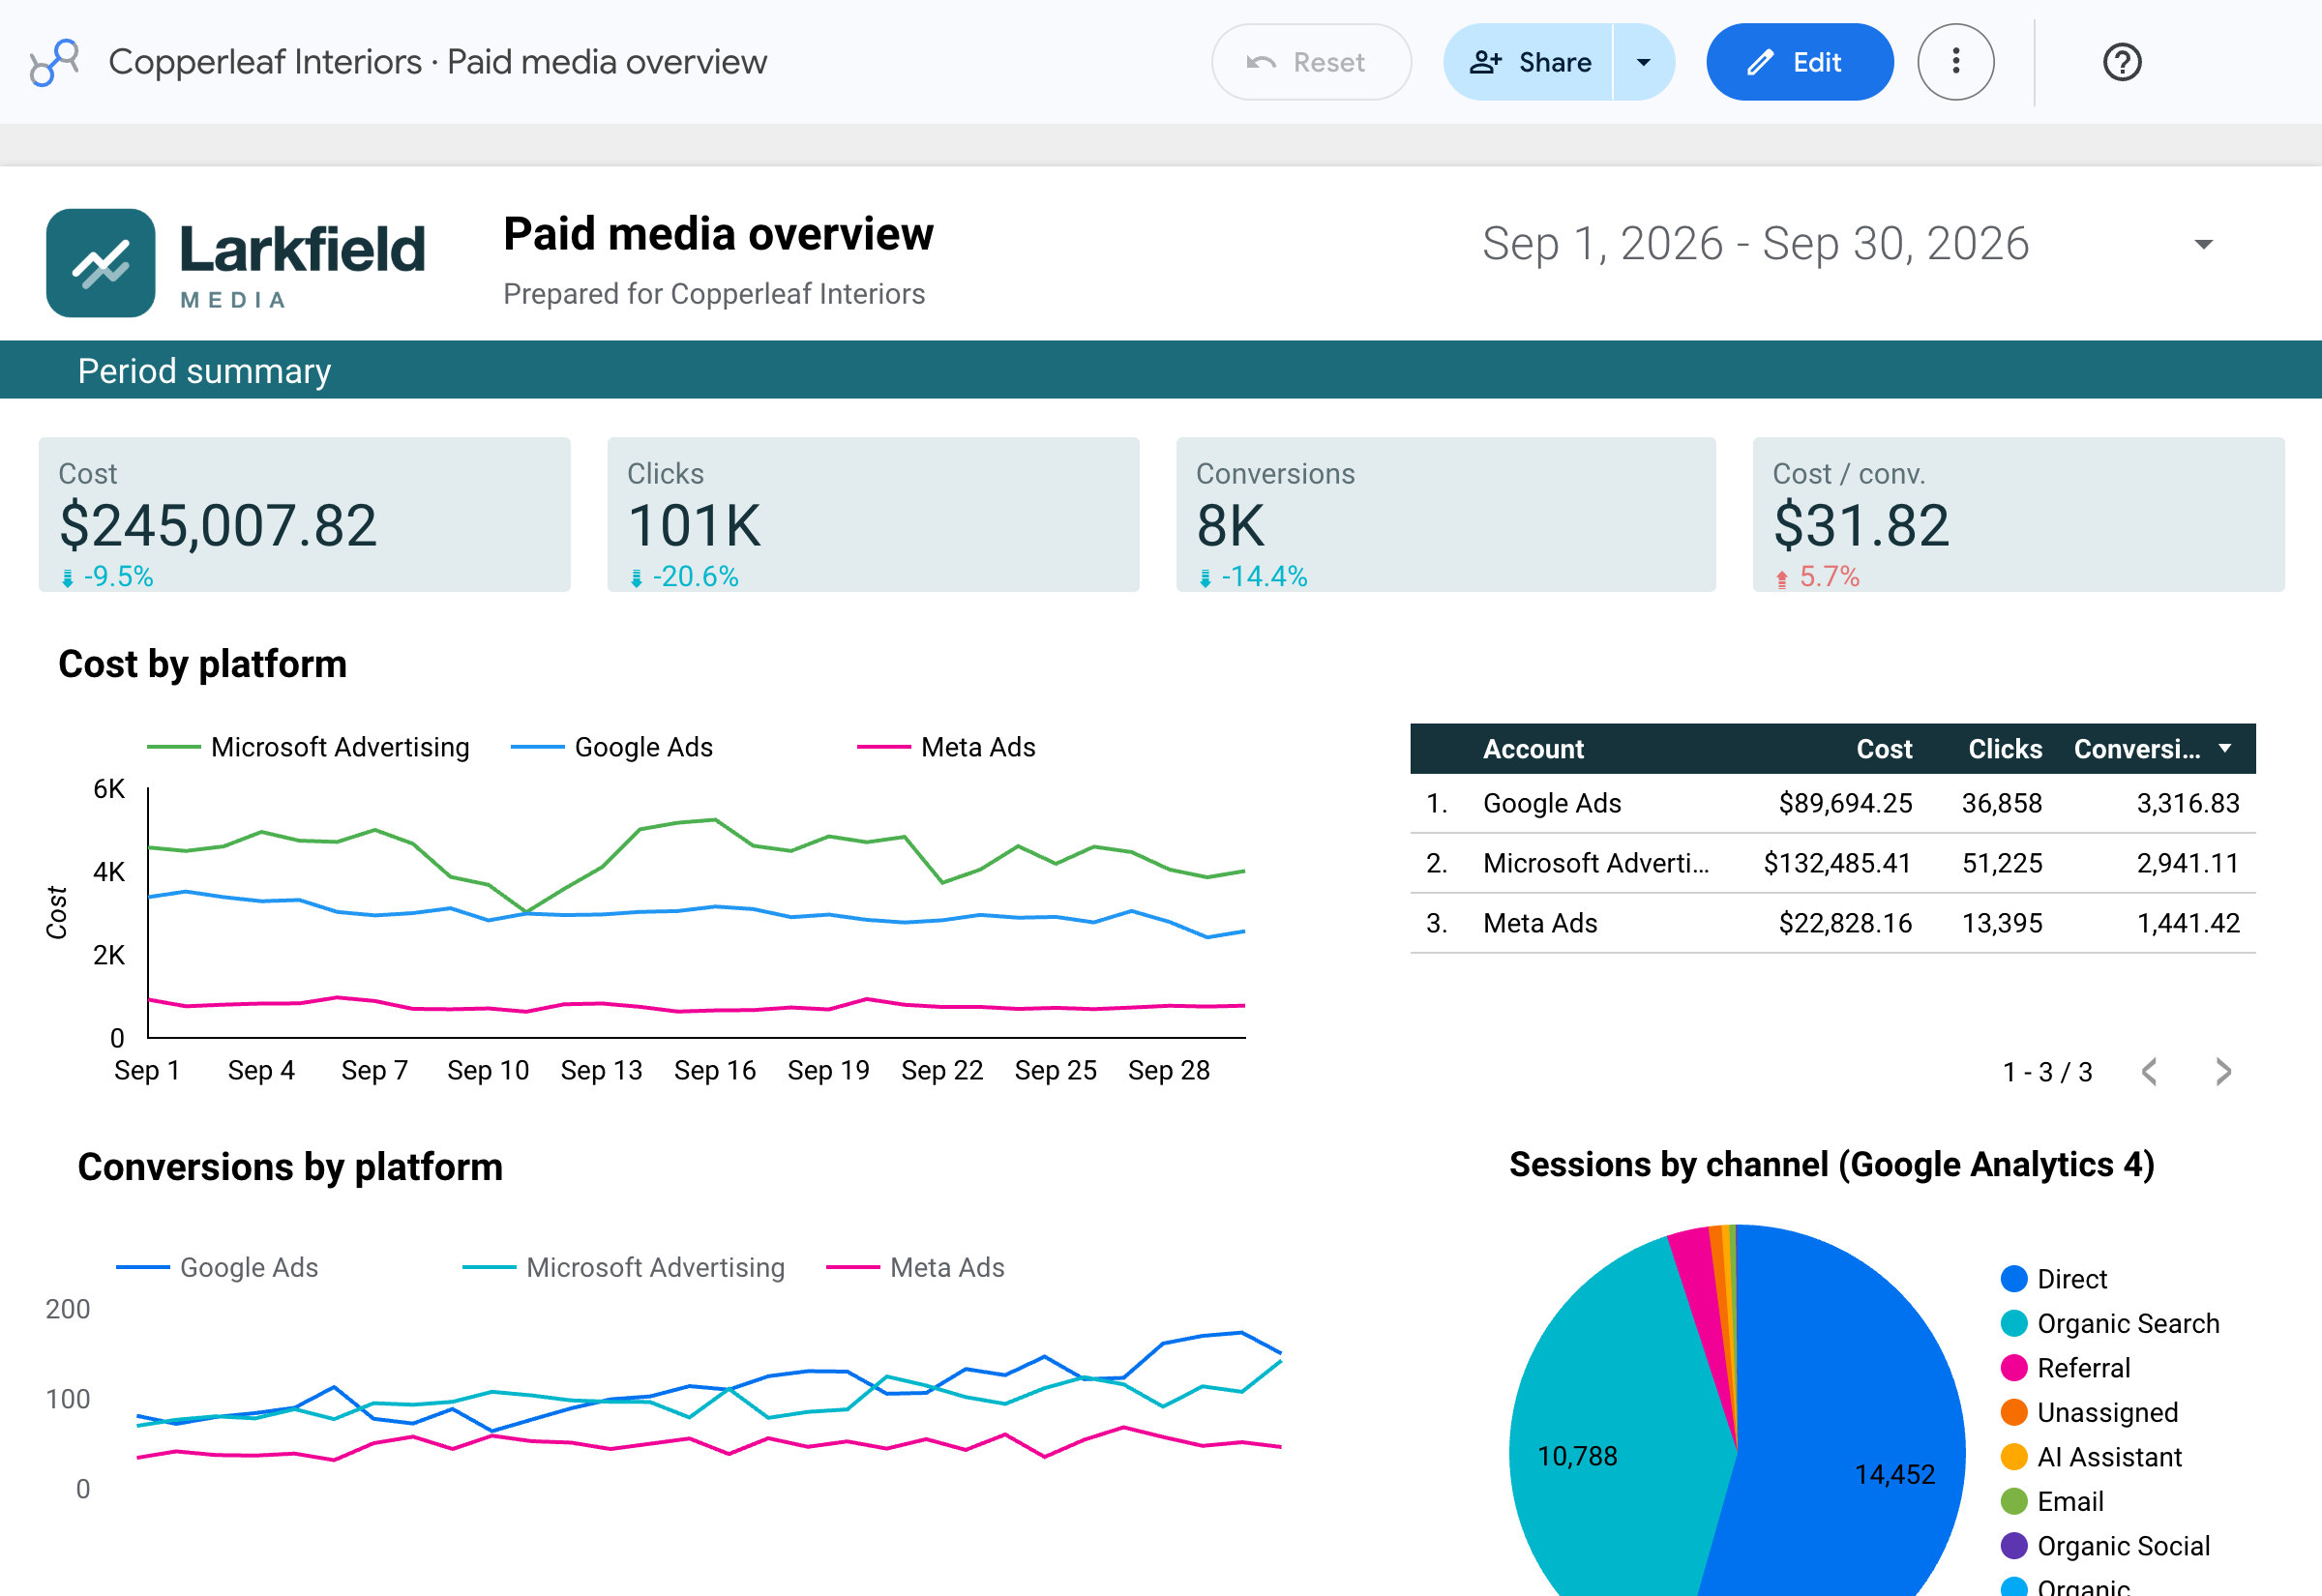Select the Cost scorecard $245,007.82
Screen dimensions: 2322x1596
point(304,514)
